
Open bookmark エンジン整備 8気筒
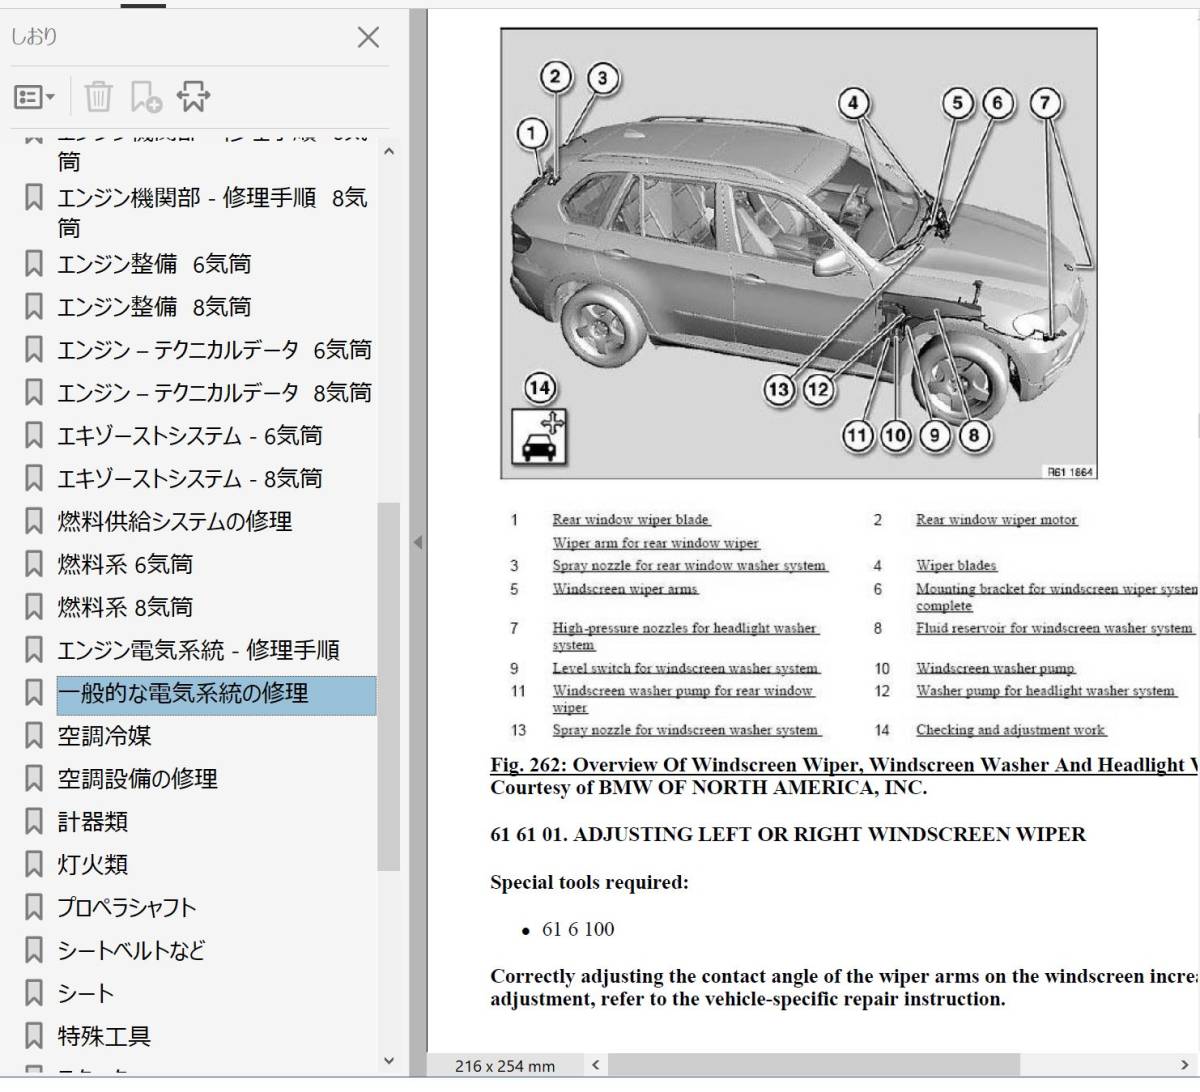click(154, 307)
